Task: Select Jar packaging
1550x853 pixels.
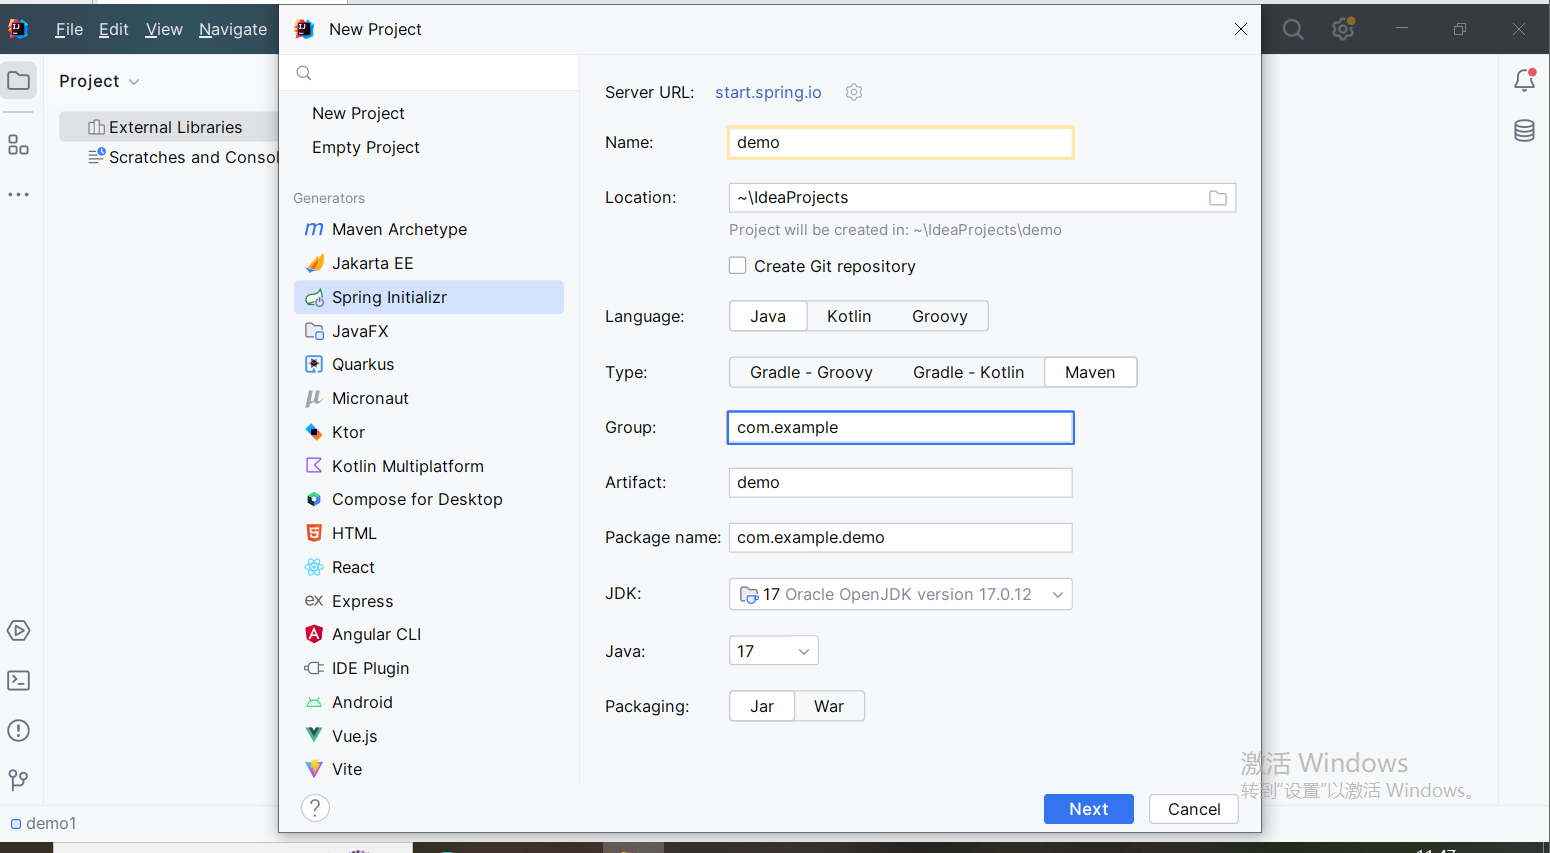Action: (x=762, y=706)
